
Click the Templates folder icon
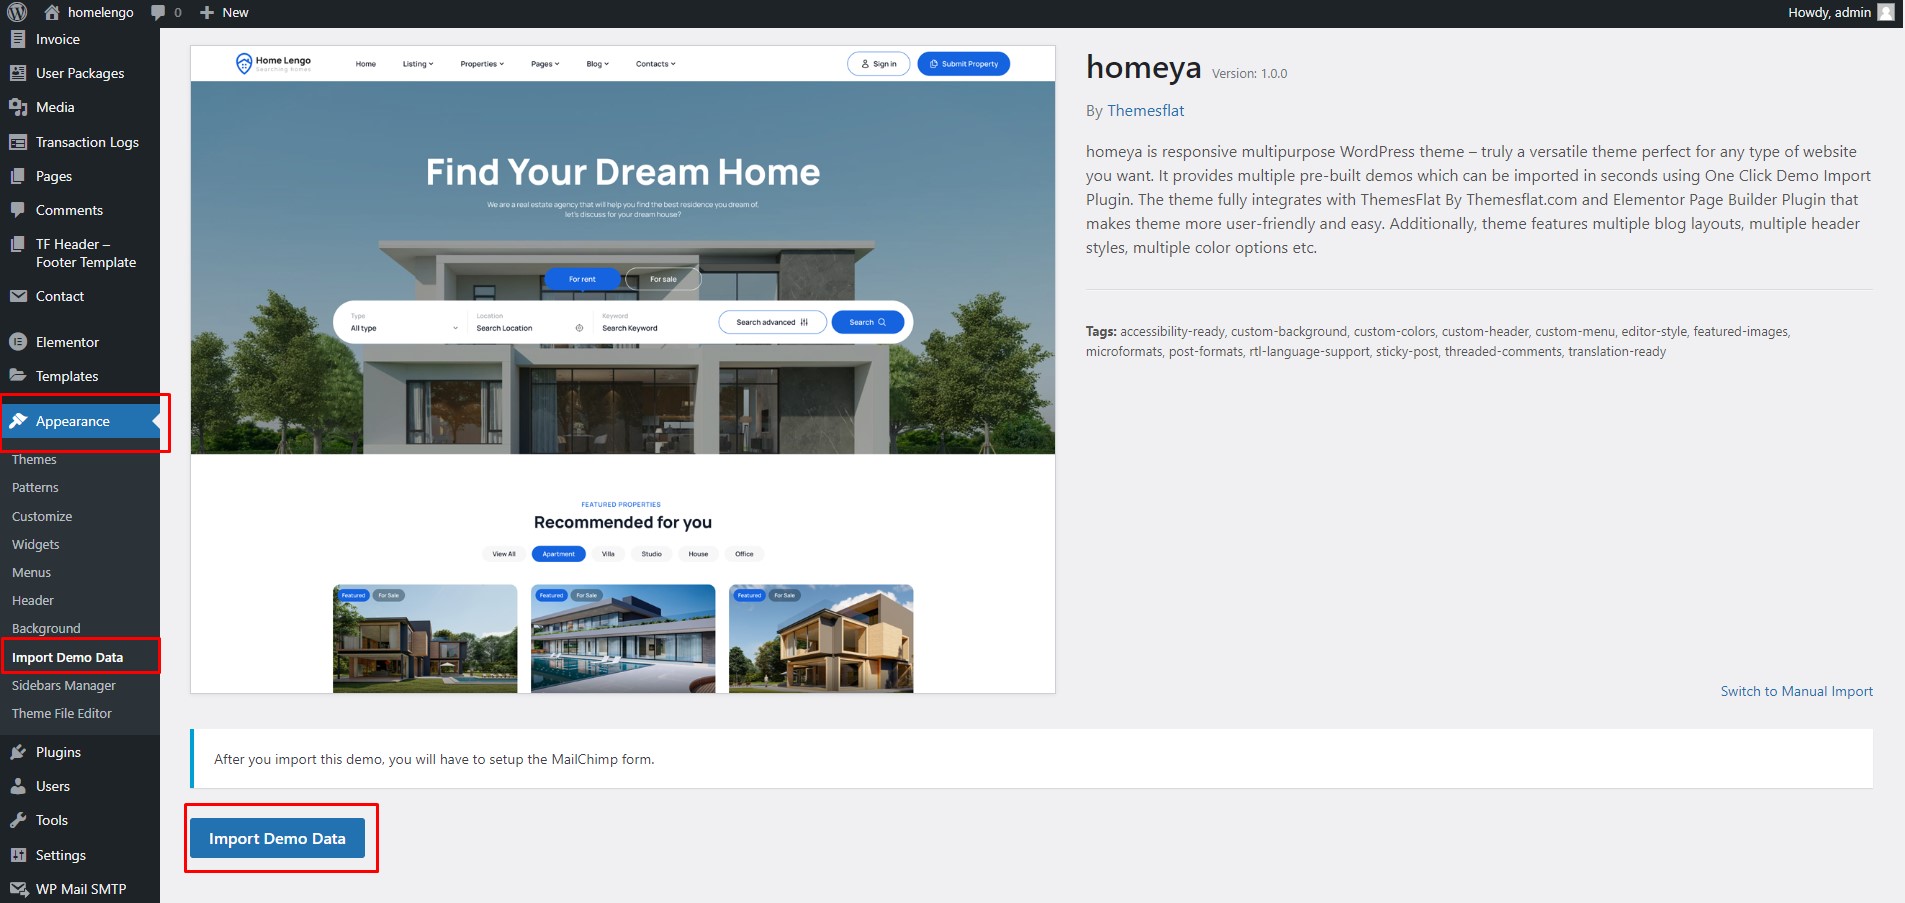18,376
